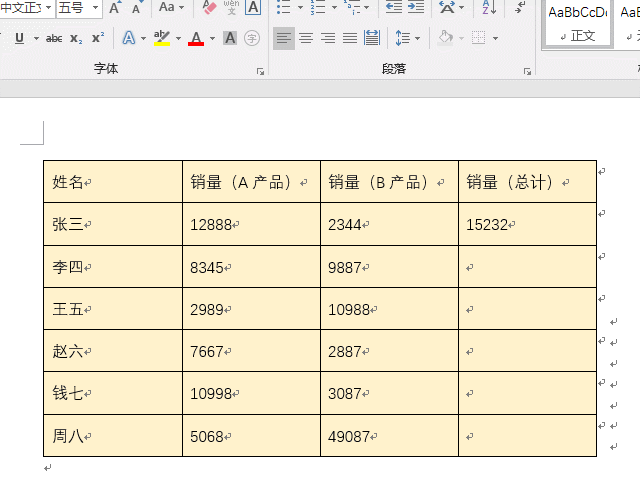The height and width of the screenshot is (480, 640).
Task: Click empty total cell in 周八 row
Action: [527, 436]
